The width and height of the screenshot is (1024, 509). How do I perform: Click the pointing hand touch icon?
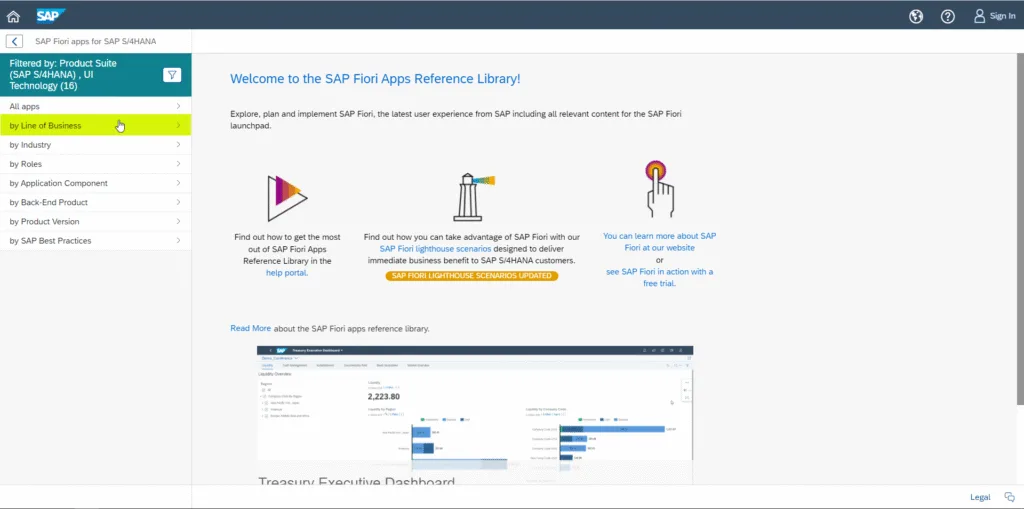(659, 189)
